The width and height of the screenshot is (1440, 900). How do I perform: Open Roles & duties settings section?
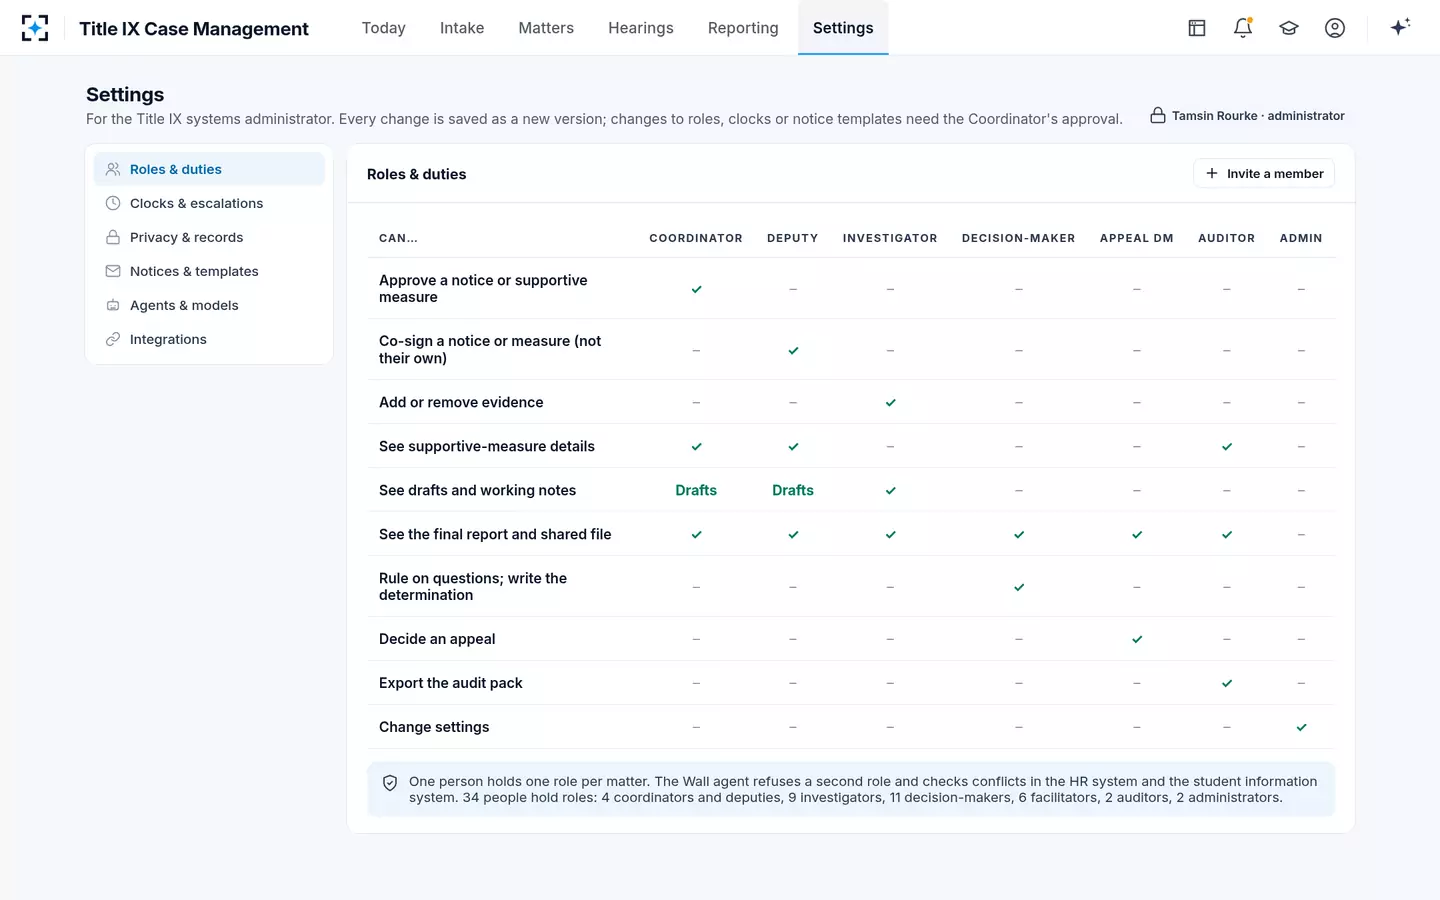(x=209, y=169)
